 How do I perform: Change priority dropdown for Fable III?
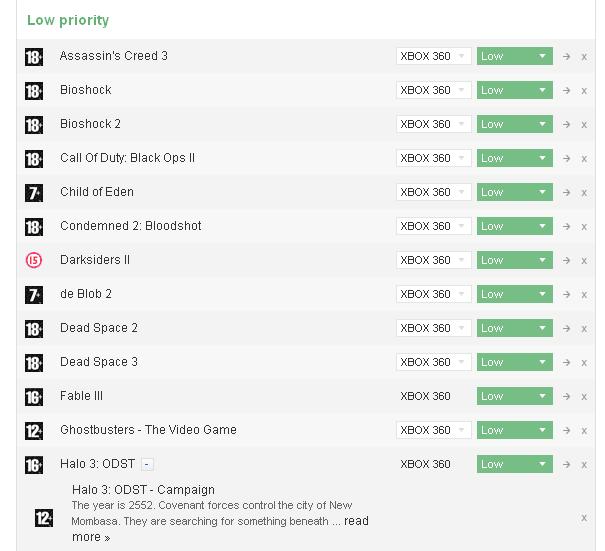[x=515, y=396]
